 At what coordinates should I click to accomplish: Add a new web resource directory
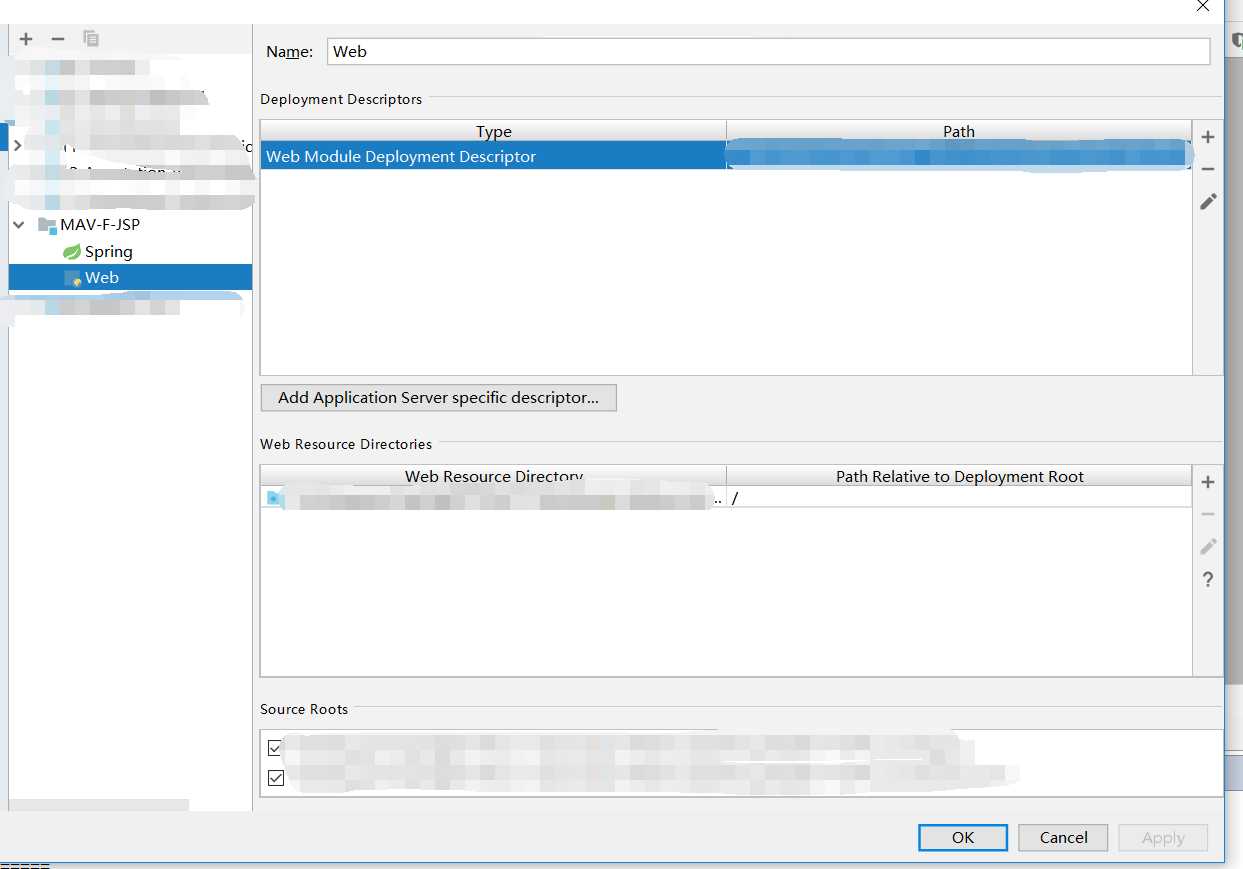click(1208, 482)
